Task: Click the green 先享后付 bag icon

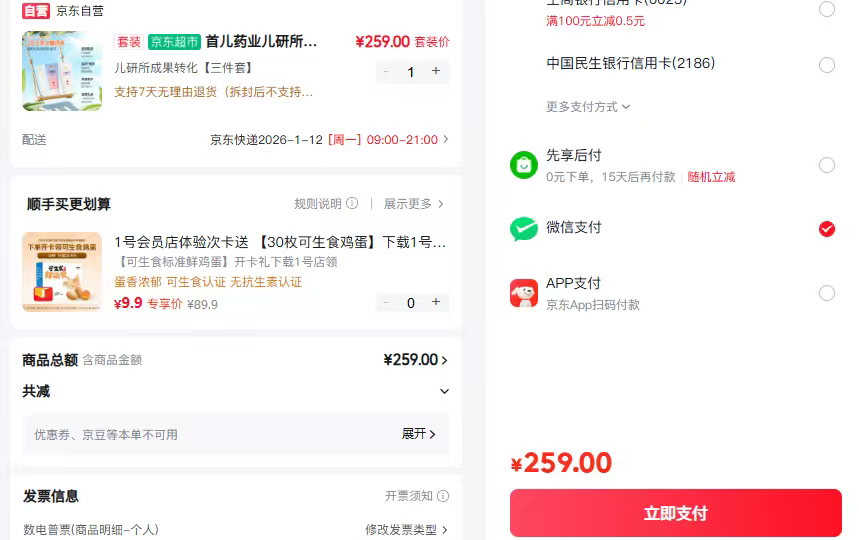Action: [x=524, y=165]
